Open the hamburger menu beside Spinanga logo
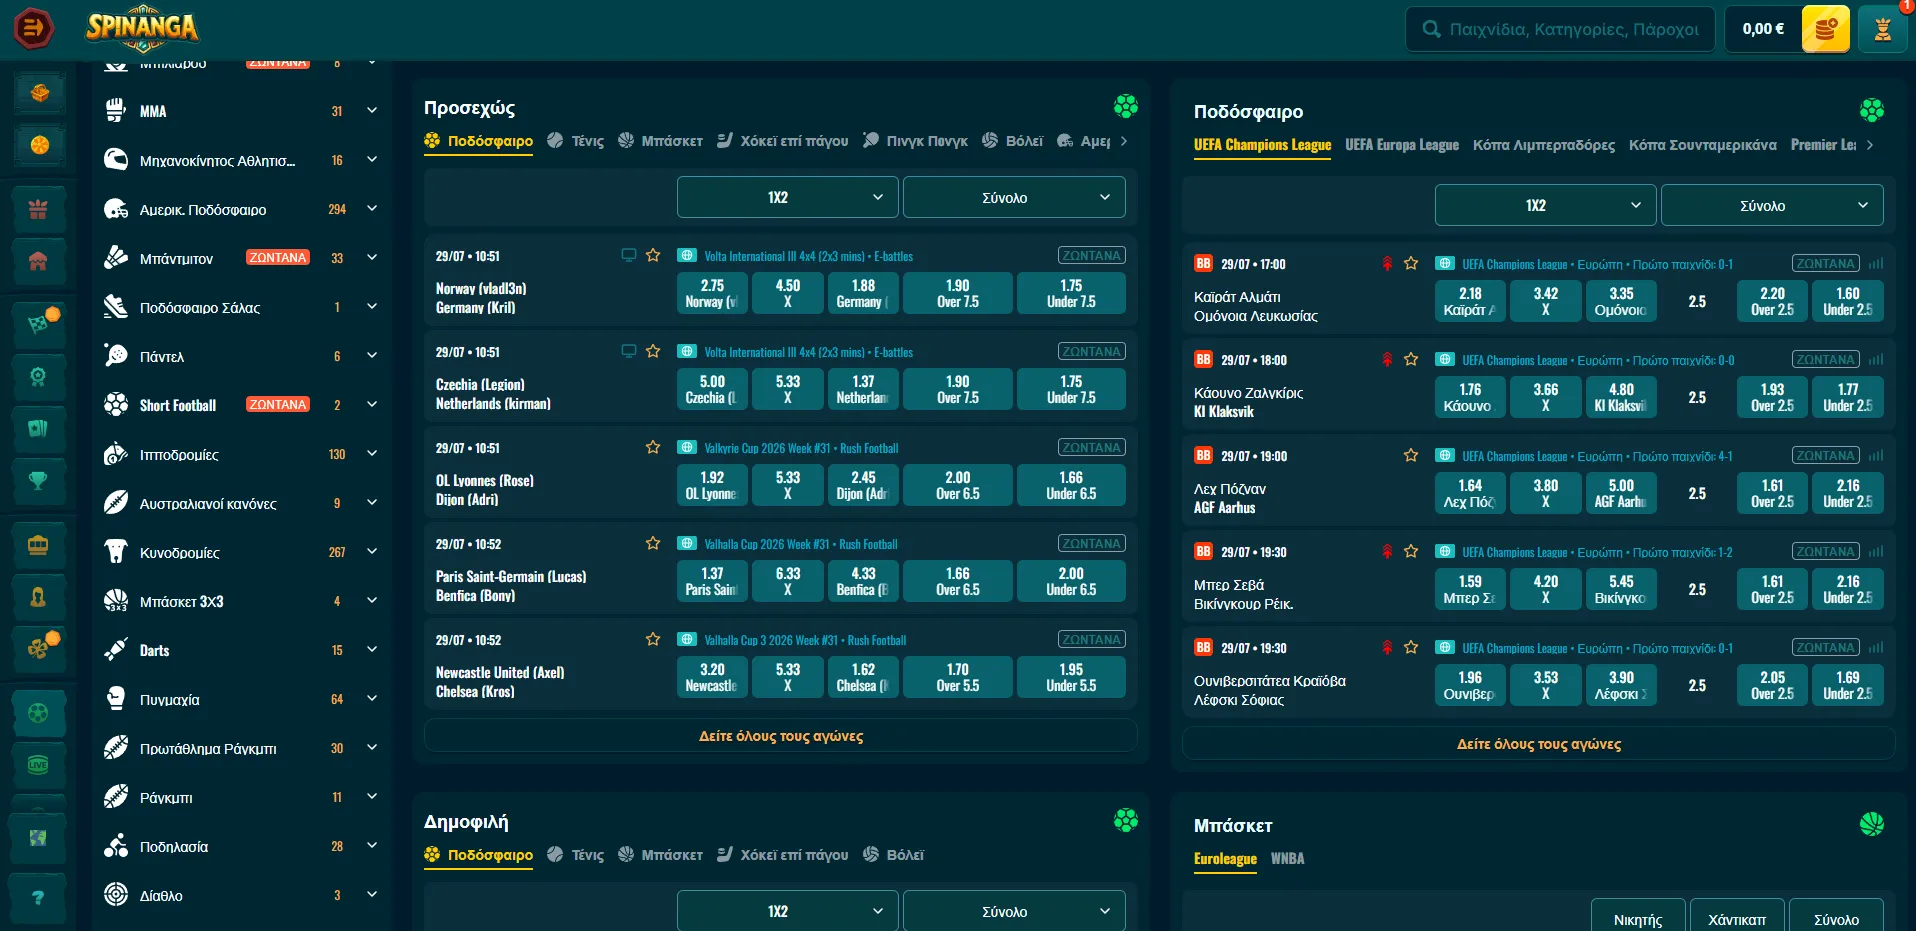Image resolution: width=1916 pixels, height=931 pixels. [33, 28]
